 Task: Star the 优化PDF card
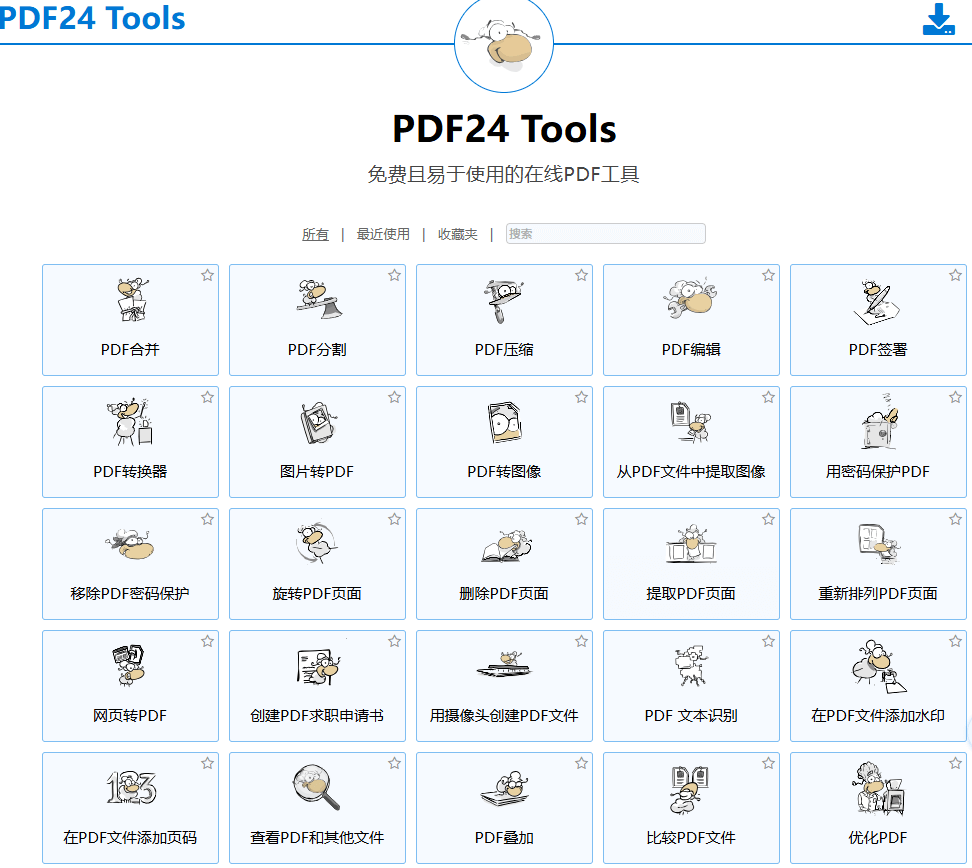pos(955,764)
